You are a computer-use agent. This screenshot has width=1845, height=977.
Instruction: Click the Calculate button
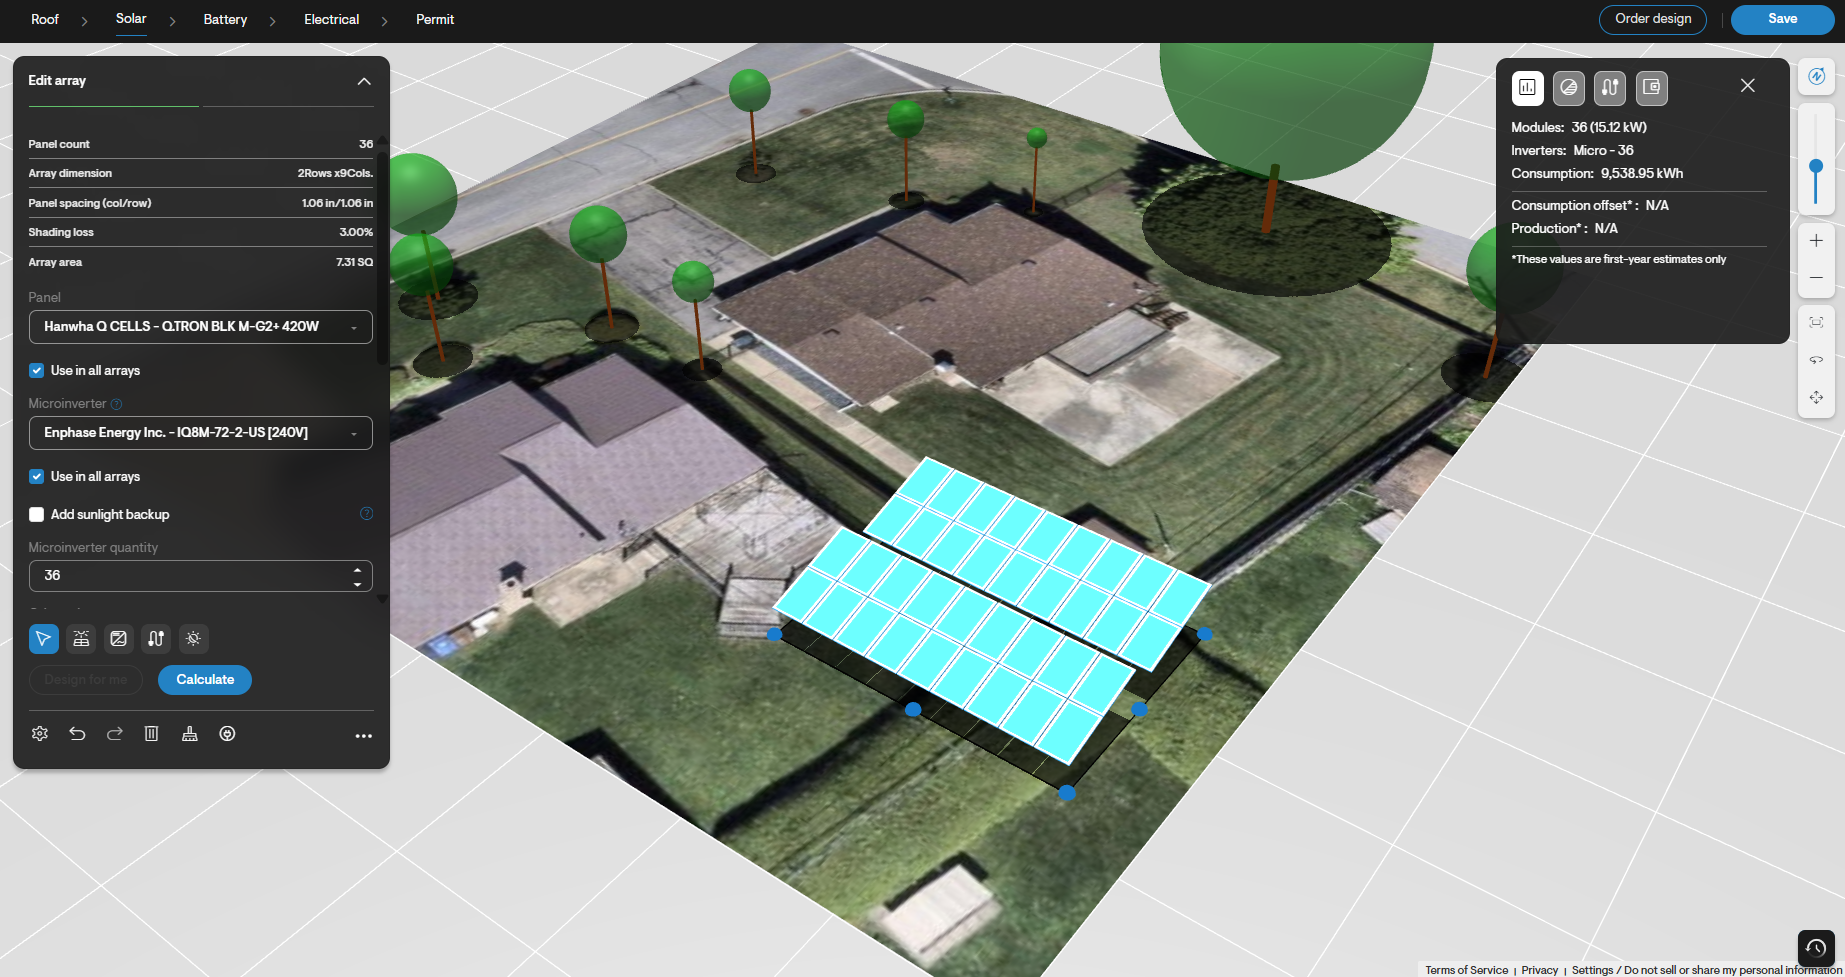click(x=205, y=680)
